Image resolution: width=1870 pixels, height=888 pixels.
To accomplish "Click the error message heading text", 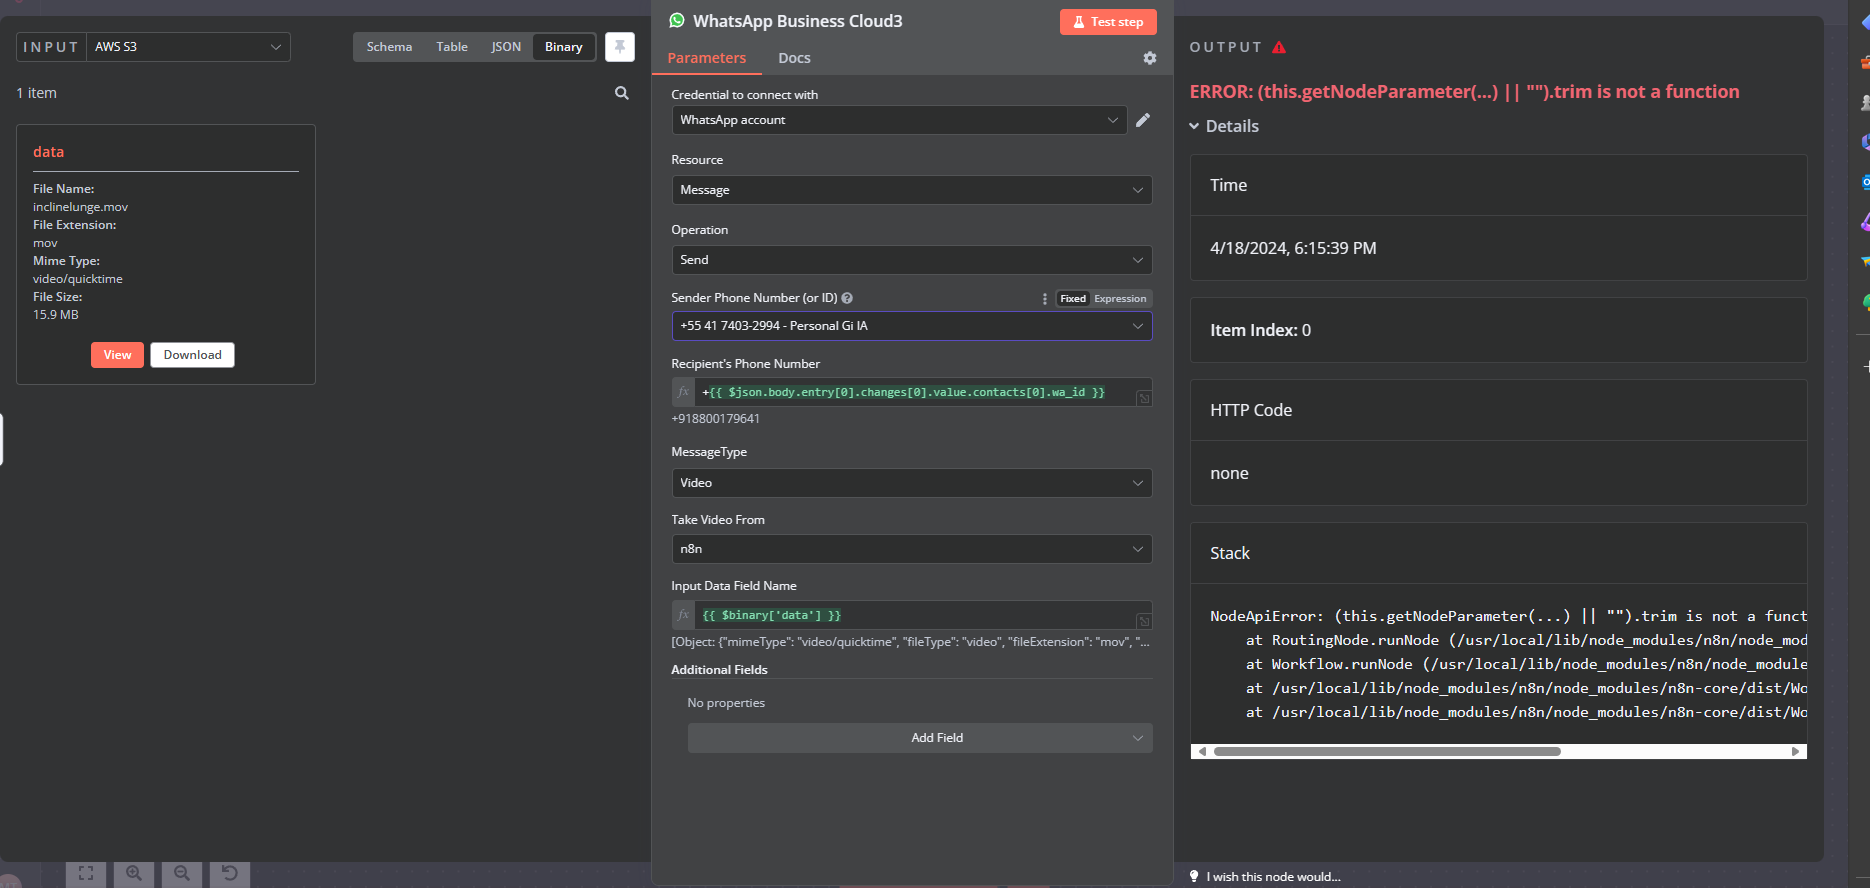I will [1464, 92].
